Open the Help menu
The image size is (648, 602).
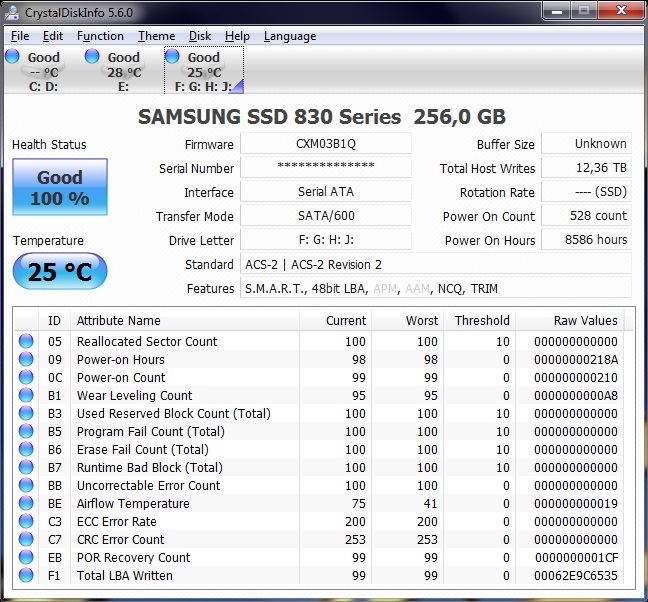[x=237, y=36]
